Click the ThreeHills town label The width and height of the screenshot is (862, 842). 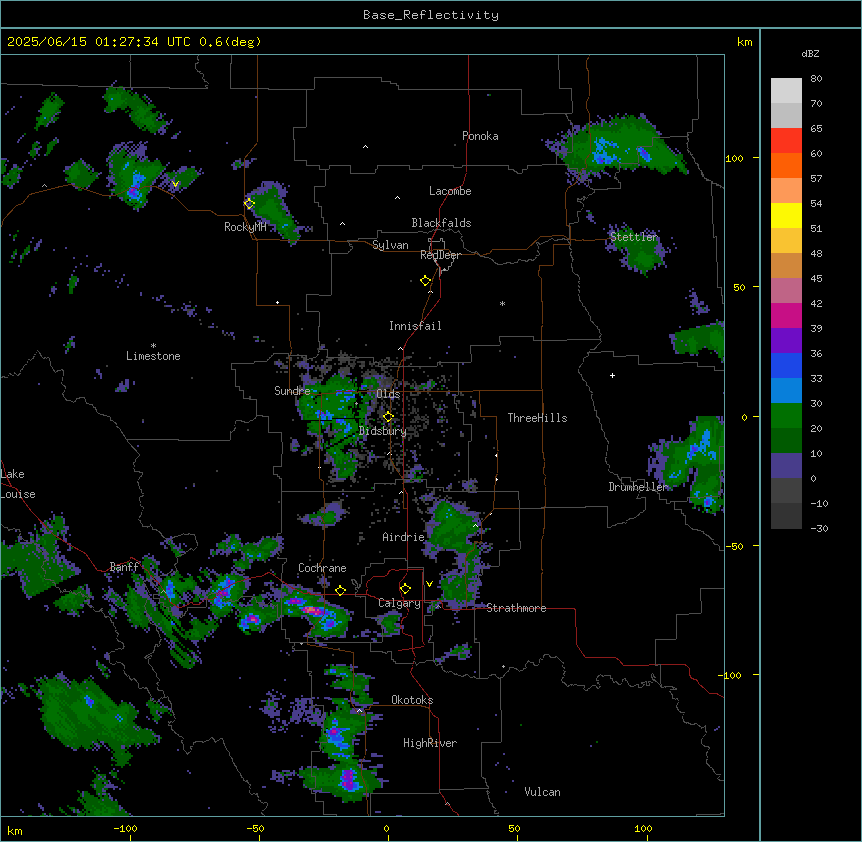click(x=537, y=418)
